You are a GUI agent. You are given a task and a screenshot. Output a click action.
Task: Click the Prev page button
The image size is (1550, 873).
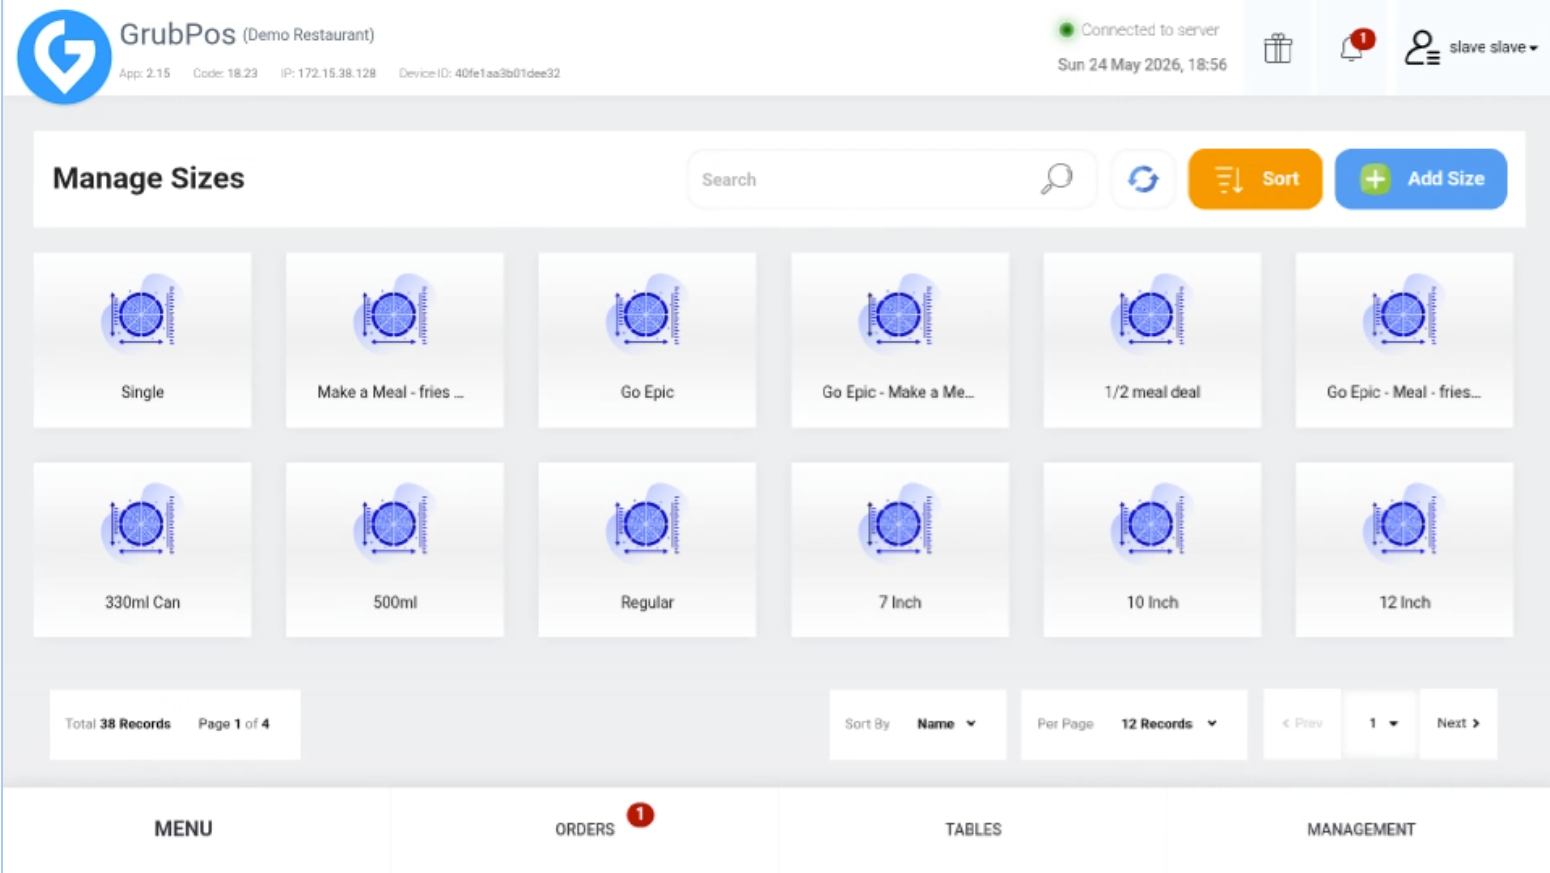click(x=1302, y=723)
